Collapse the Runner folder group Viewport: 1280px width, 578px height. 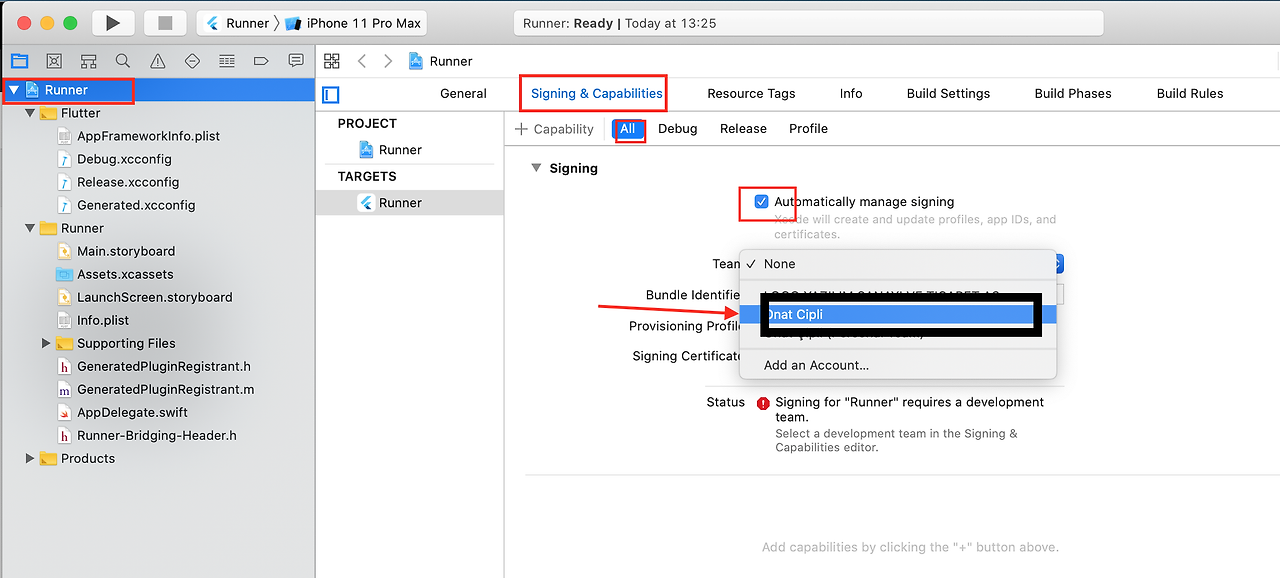tap(30, 228)
